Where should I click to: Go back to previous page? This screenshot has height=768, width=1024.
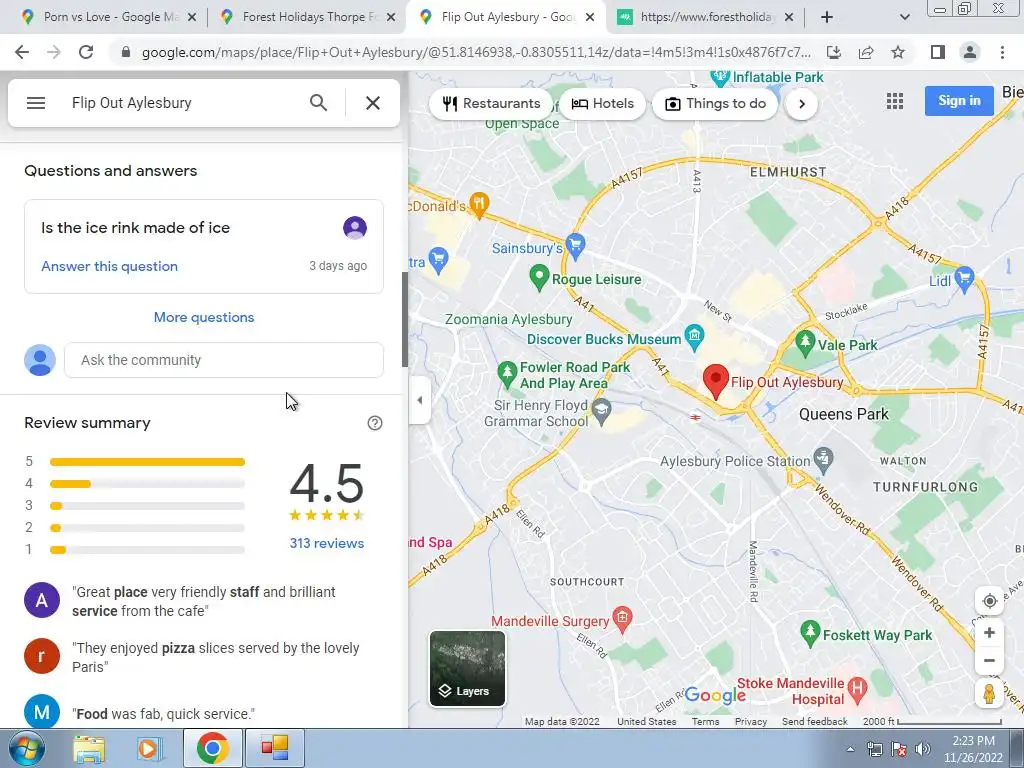(22, 52)
